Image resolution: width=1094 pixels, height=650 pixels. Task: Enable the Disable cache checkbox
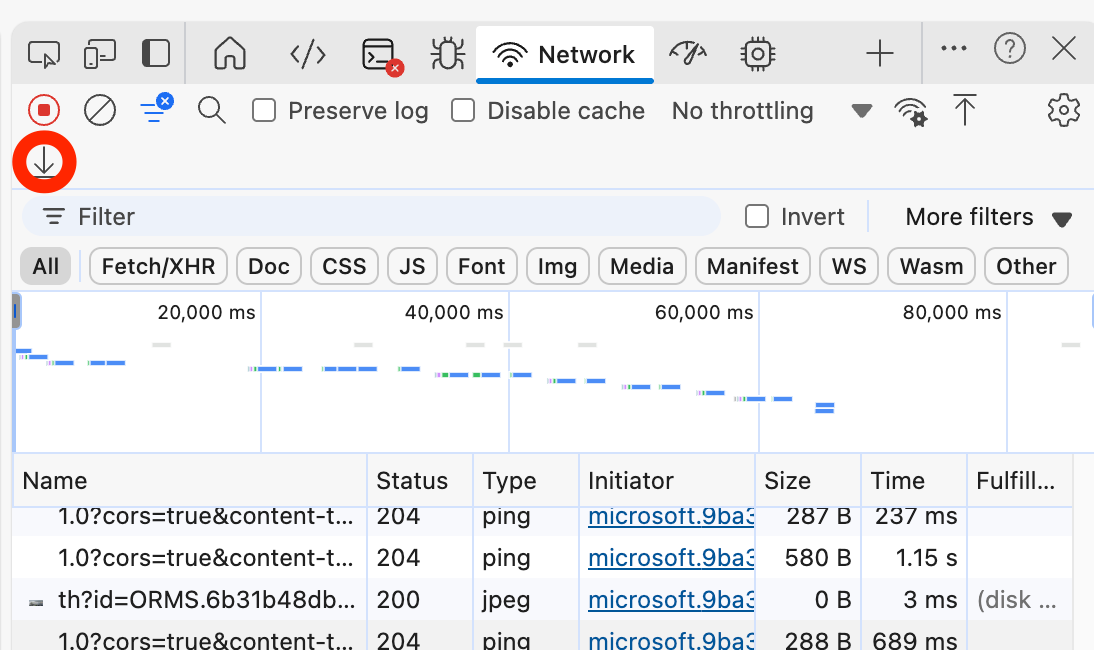coord(463,110)
